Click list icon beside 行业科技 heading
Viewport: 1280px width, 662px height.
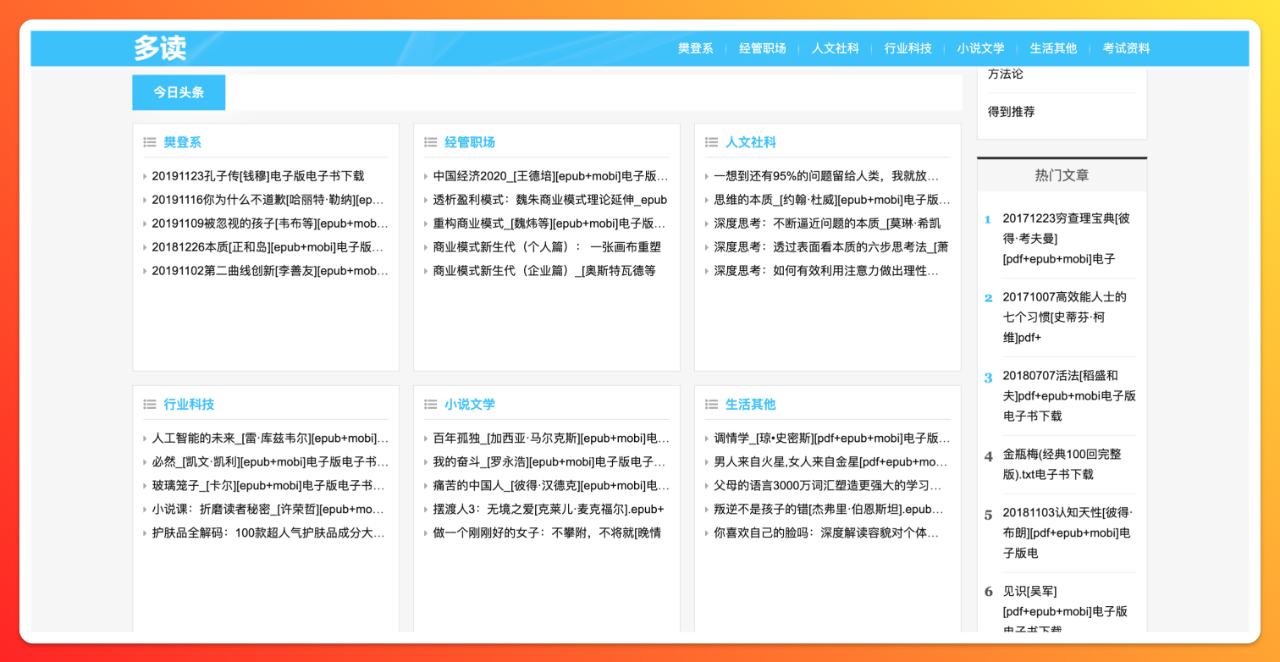tap(150, 404)
